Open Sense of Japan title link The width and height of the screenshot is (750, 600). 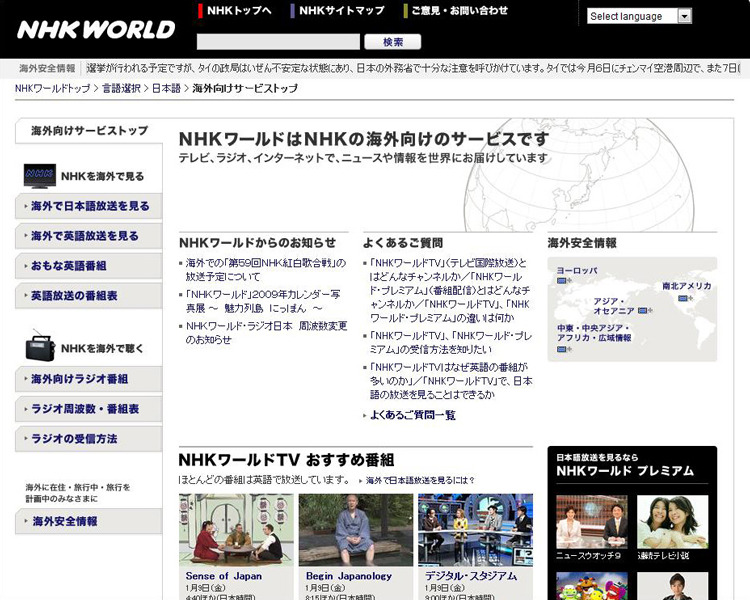223,576
